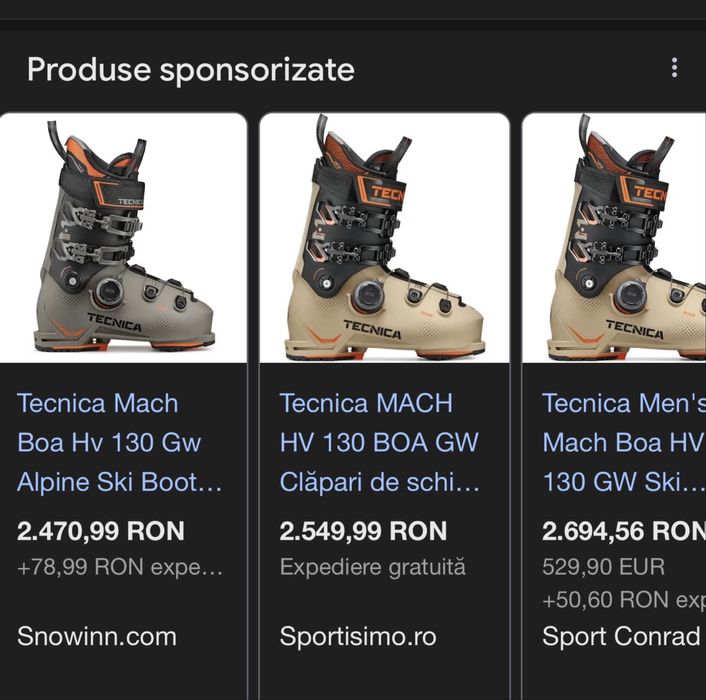Screen dimensions: 706x700
Task: Click the Expediere gratuită shipping label
Action: tap(373, 567)
